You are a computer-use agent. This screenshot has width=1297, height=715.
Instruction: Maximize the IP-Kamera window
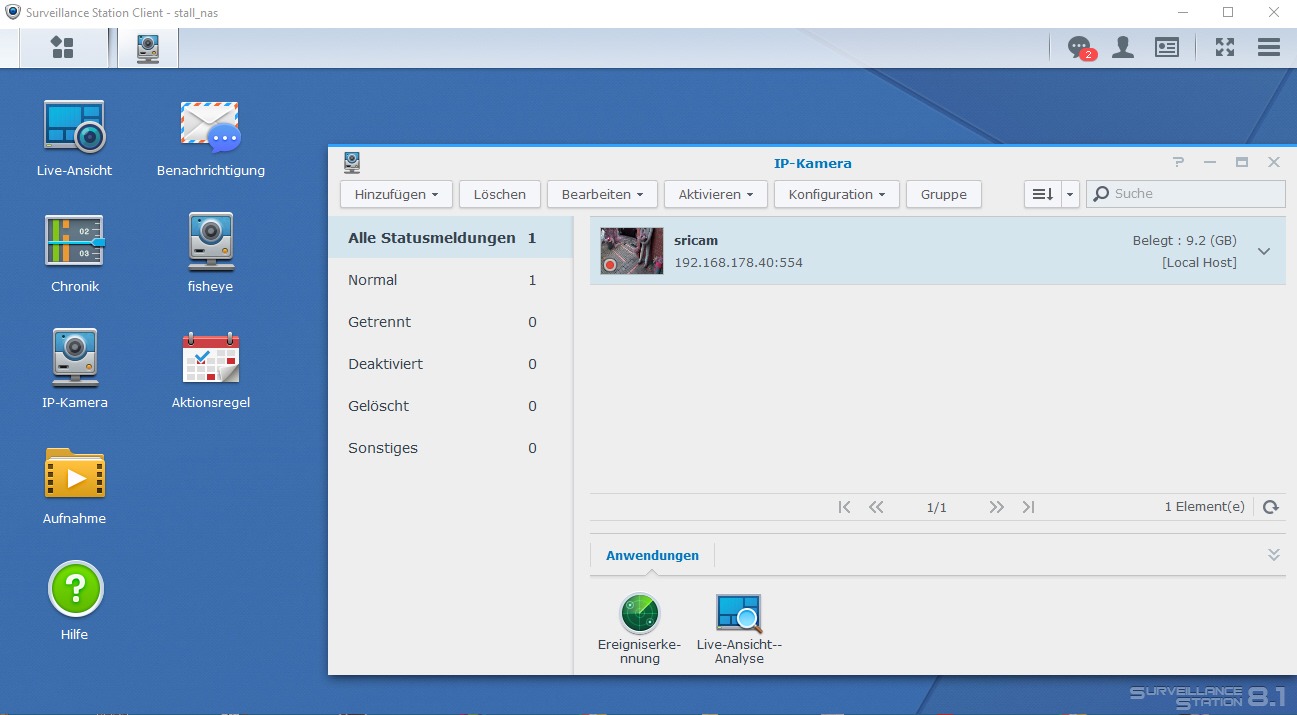[x=1242, y=162]
